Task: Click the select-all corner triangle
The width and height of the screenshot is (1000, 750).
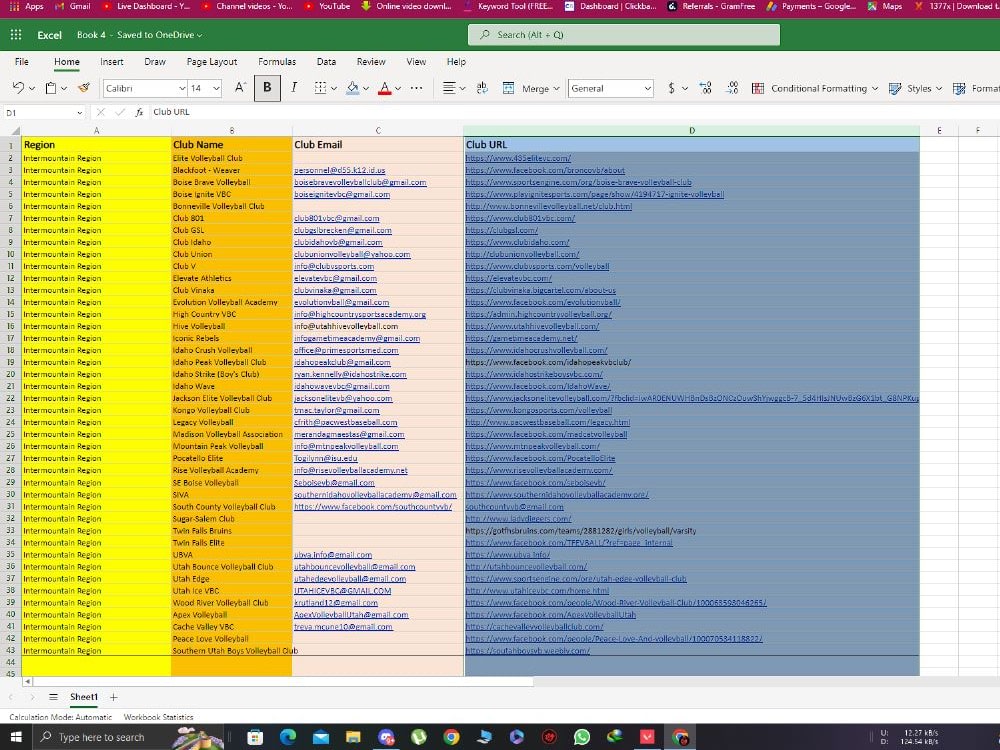Action: tap(15, 131)
